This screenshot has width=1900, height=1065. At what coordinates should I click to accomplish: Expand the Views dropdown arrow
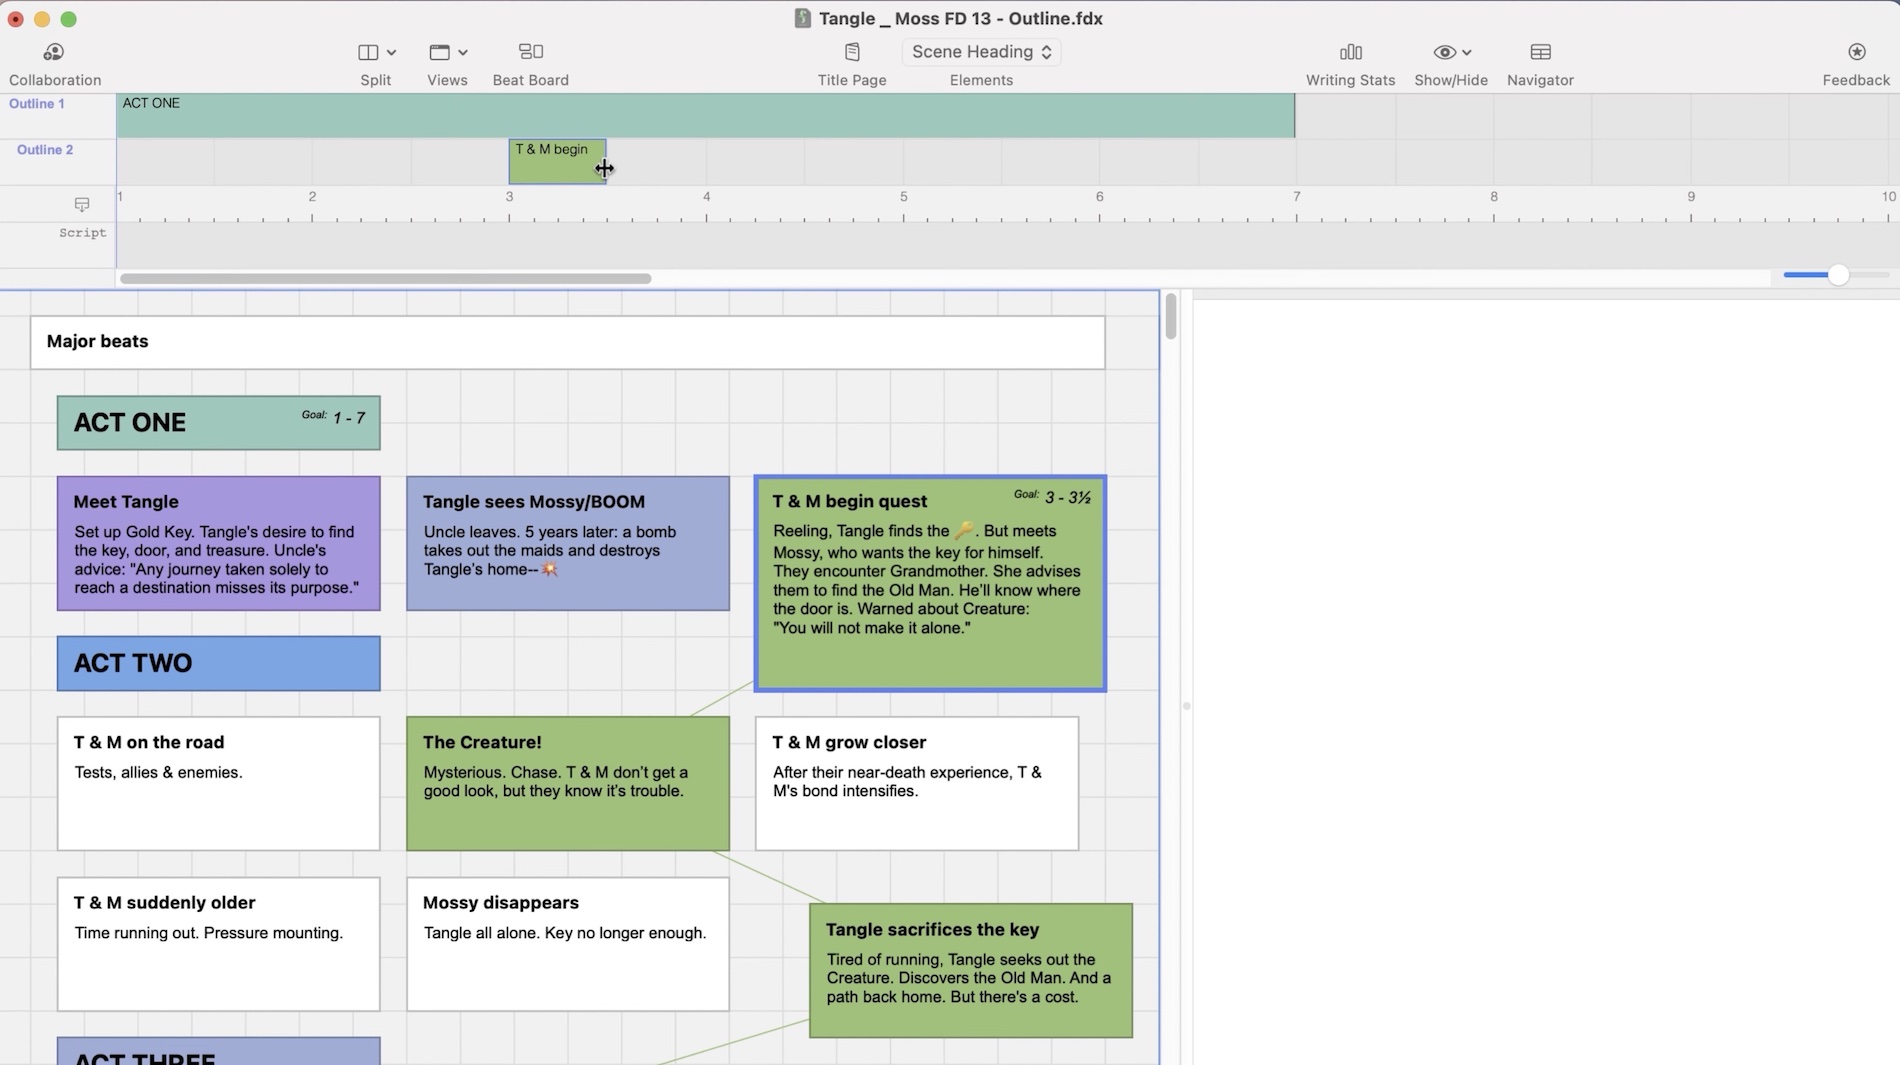point(463,53)
